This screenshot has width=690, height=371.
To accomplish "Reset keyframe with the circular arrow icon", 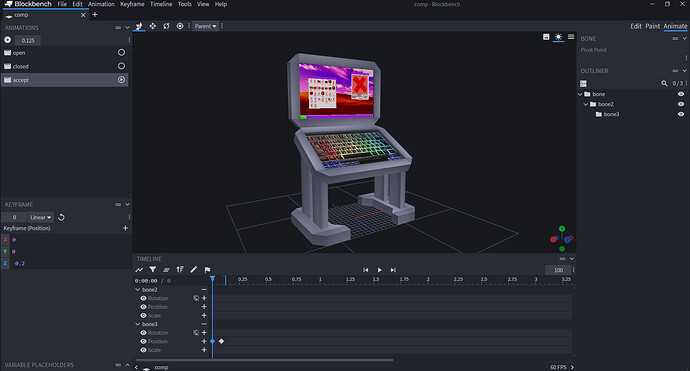I will 62,217.
